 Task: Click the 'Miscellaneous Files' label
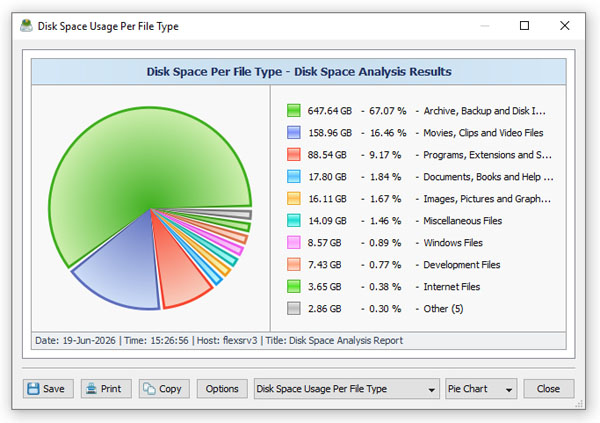click(x=463, y=221)
